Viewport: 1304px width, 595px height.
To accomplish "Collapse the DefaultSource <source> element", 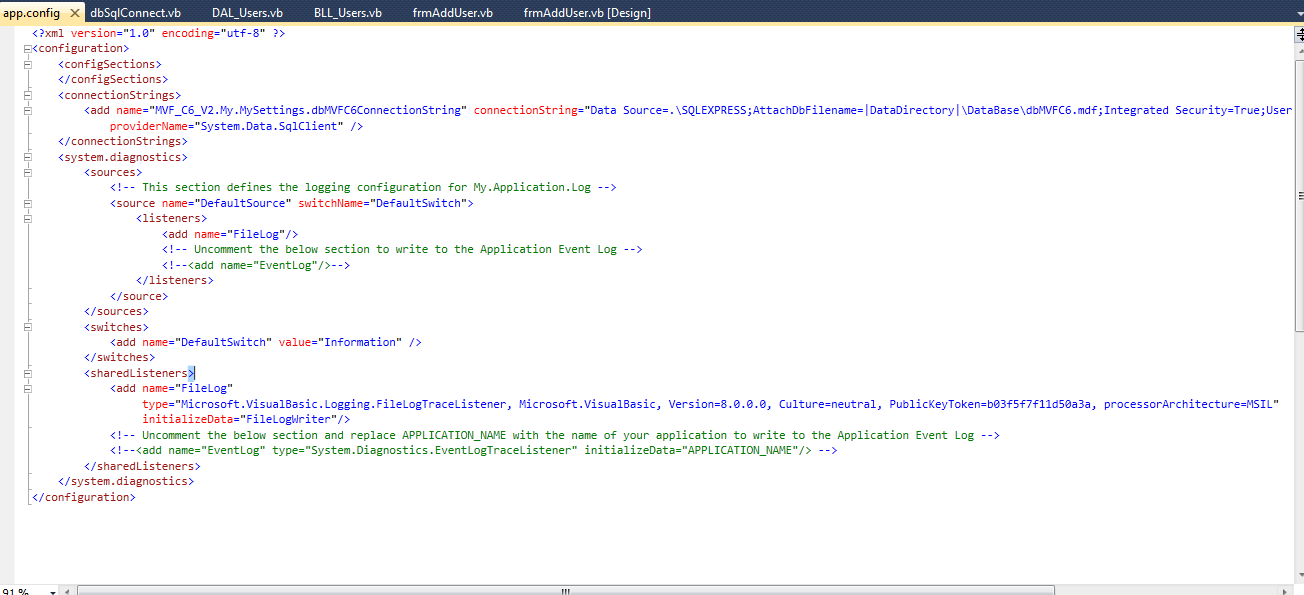I will 28,203.
